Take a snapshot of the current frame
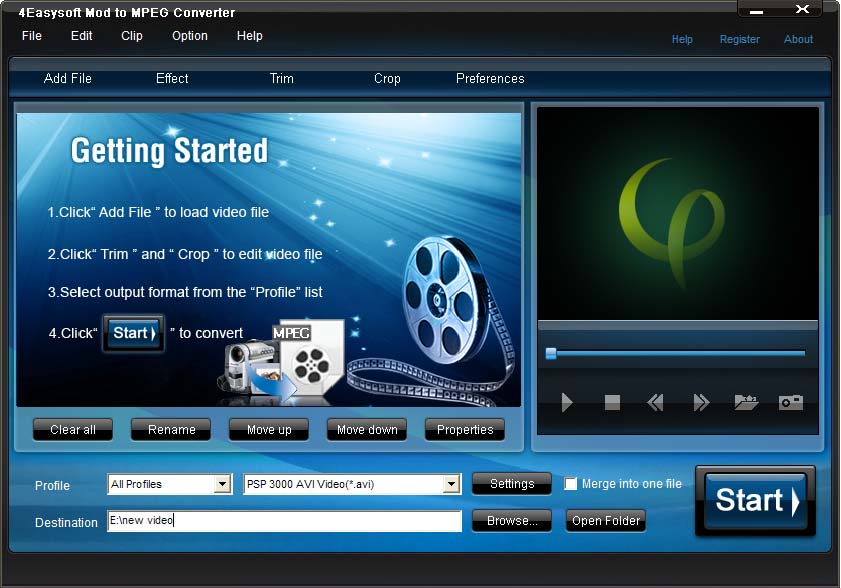The image size is (841, 588). (790, 402)
